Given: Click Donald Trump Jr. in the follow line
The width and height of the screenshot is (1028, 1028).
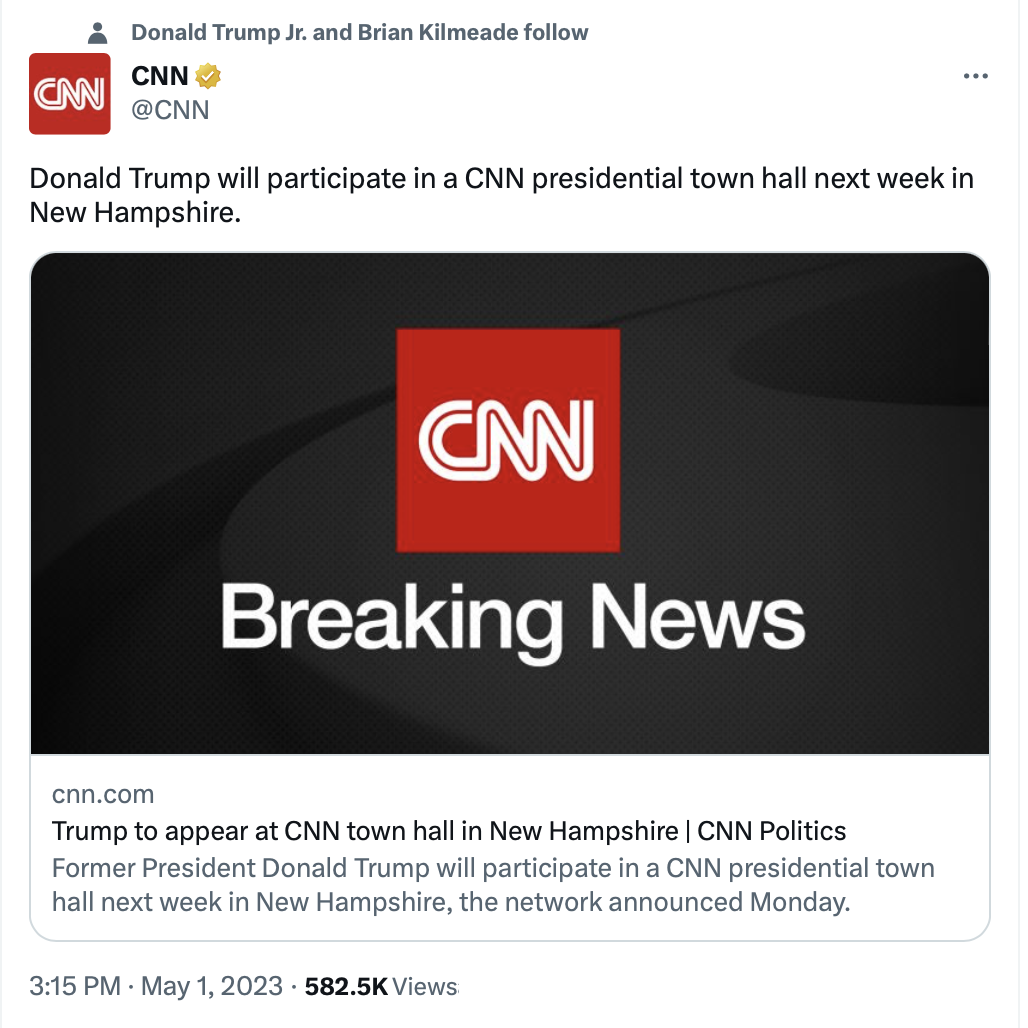Looking at the screenshot, I should [219, 32].
